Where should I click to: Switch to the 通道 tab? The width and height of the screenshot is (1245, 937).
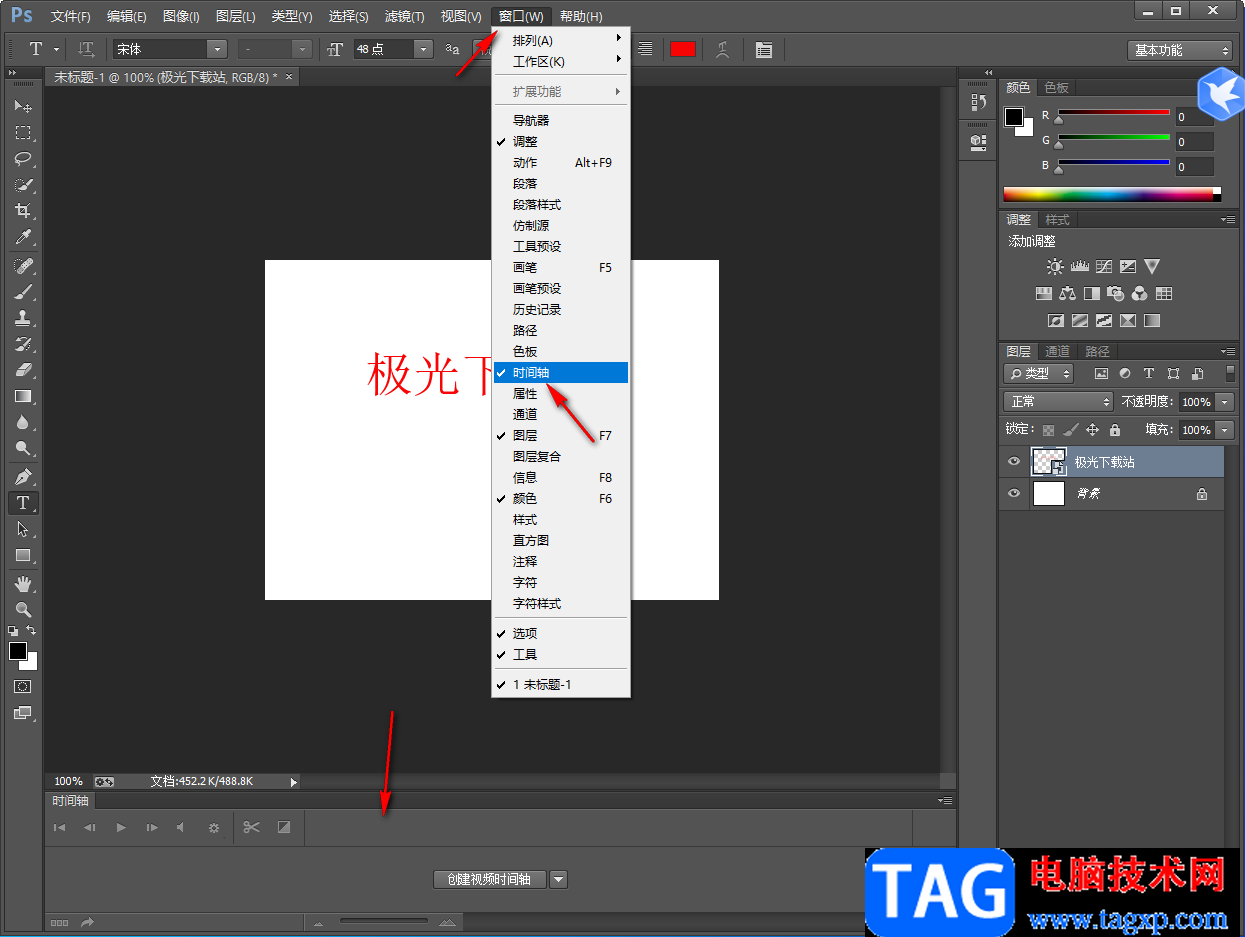coord(1057,351)
